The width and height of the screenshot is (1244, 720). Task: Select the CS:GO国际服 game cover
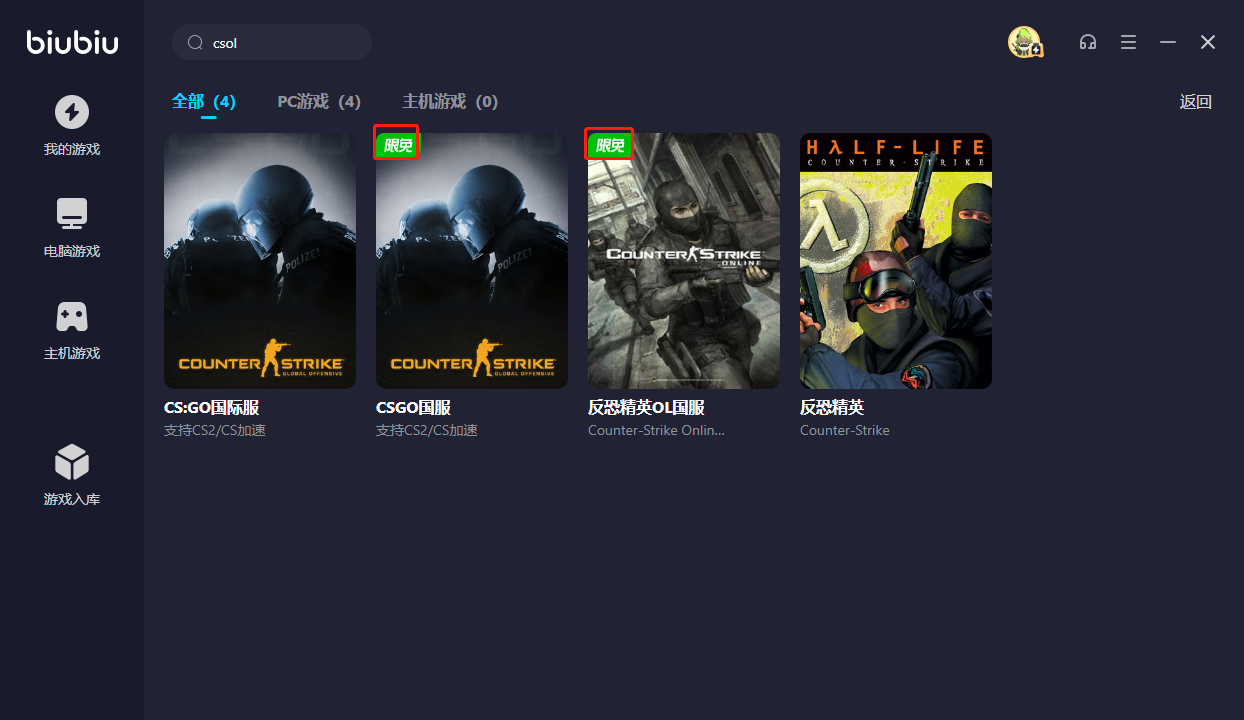click(260, 261)
